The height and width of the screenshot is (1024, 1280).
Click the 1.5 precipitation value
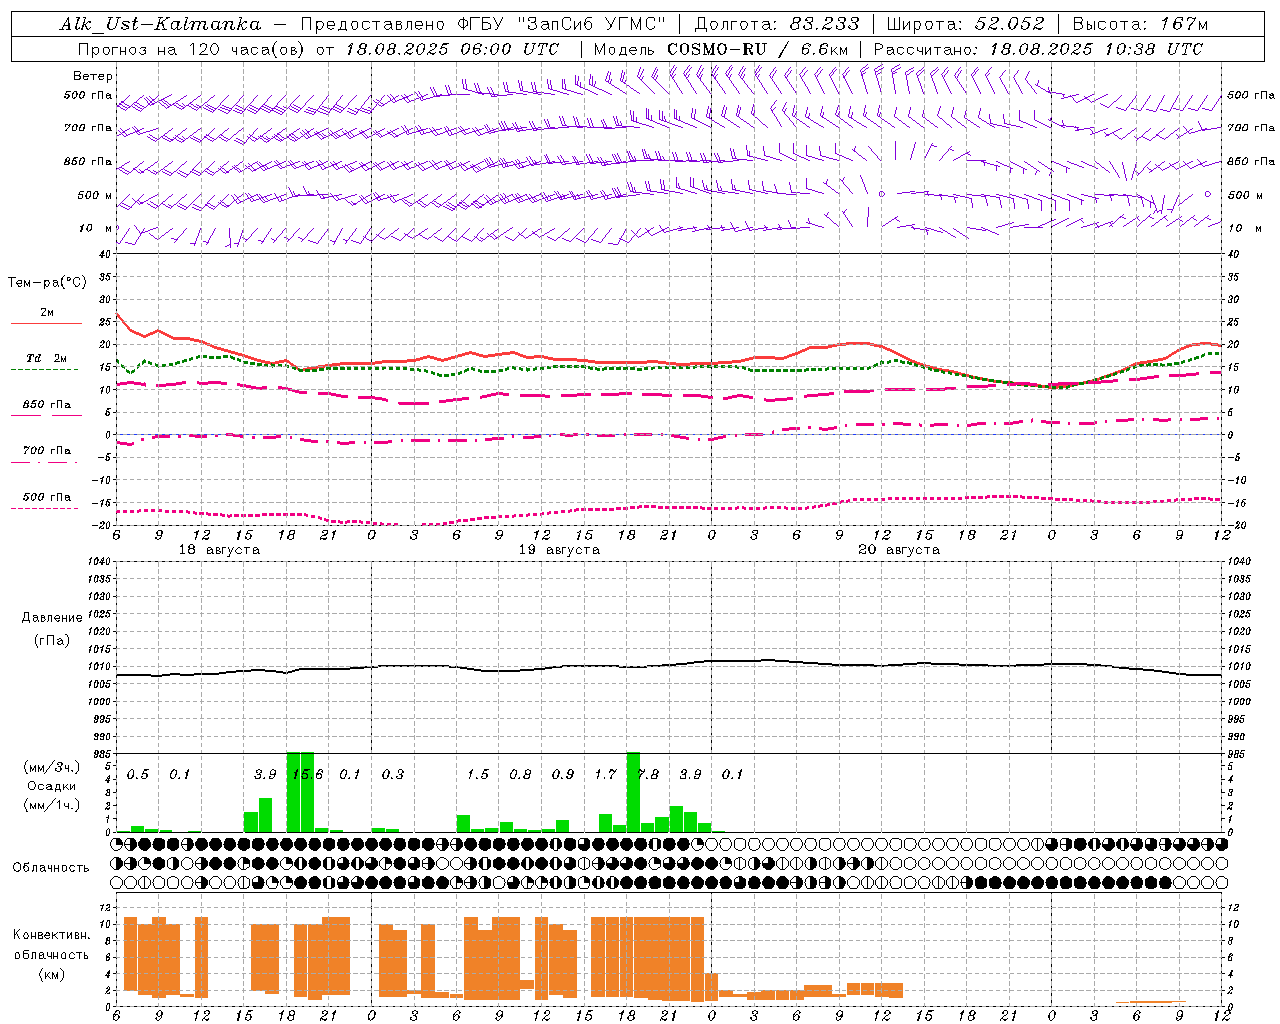pyautogui.click(x=478, y=774)
